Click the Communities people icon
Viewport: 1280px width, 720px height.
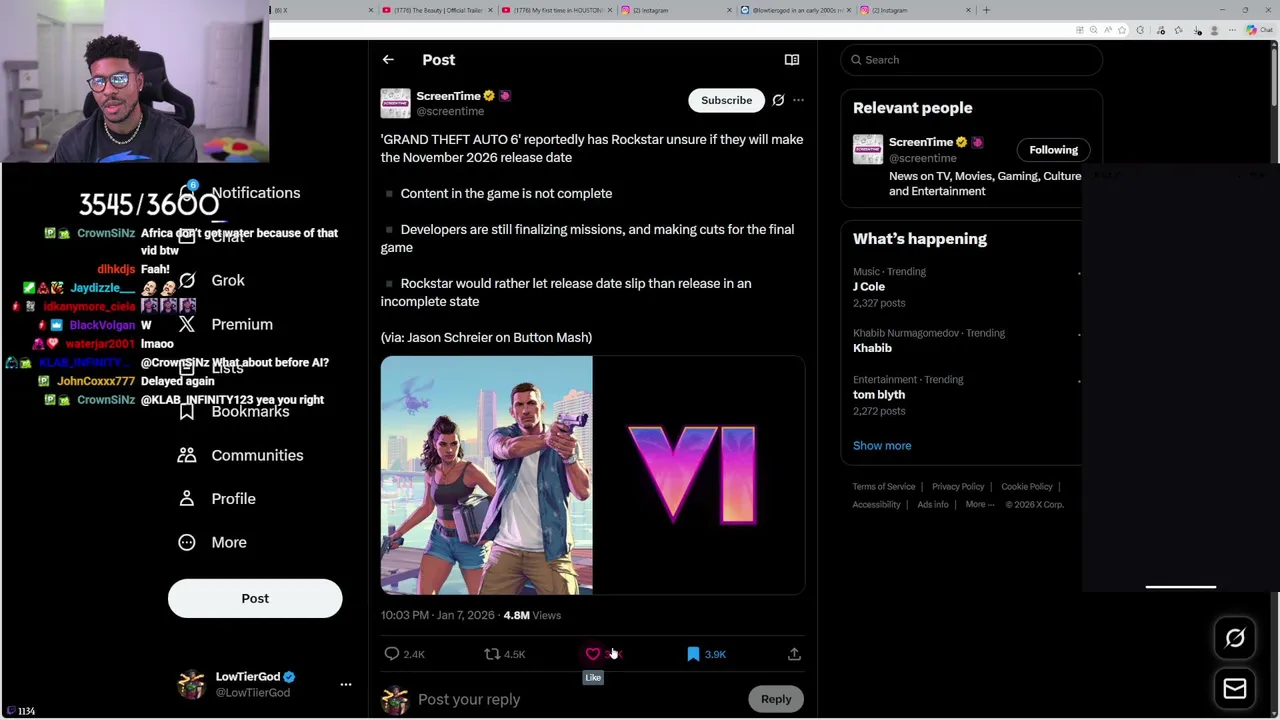coord(187,455)
